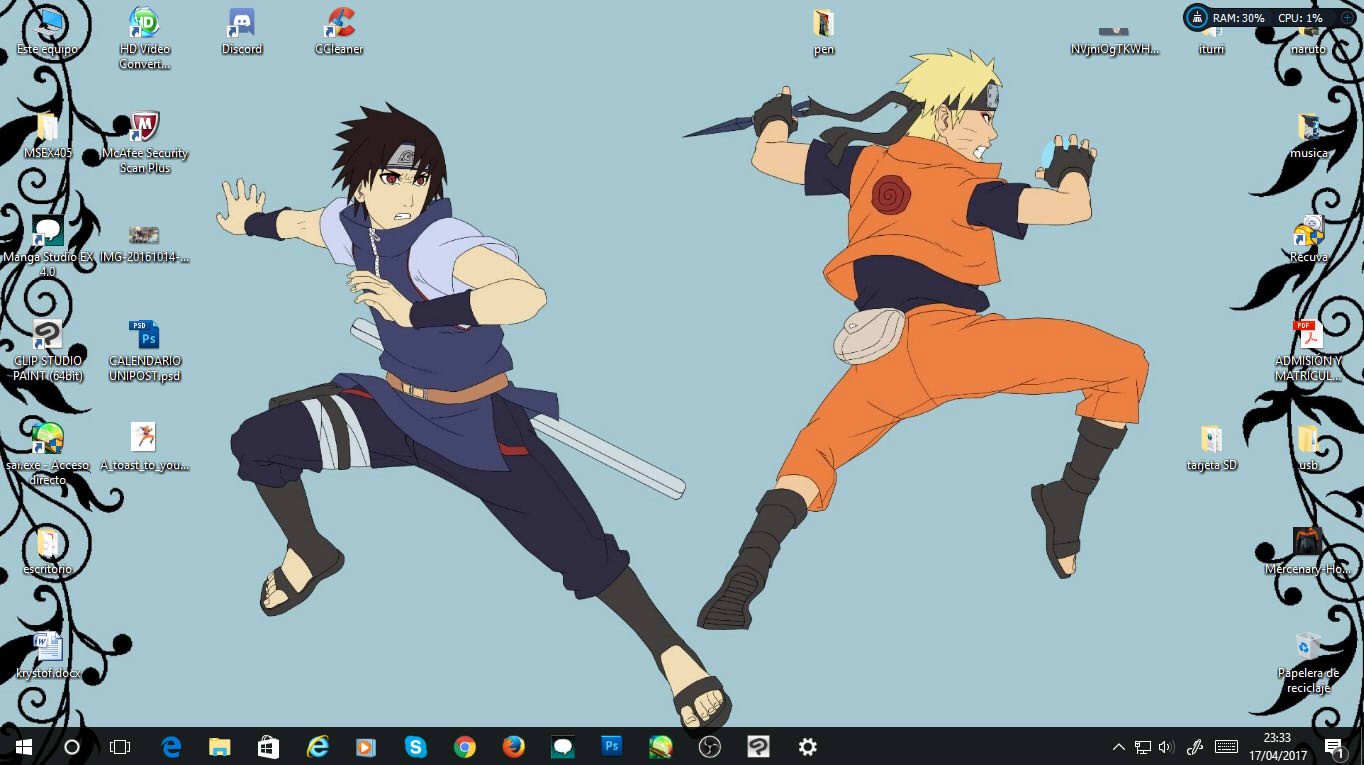Click the pen tablet tray icon
1364x765 pixels.
tap(1194, 747)
